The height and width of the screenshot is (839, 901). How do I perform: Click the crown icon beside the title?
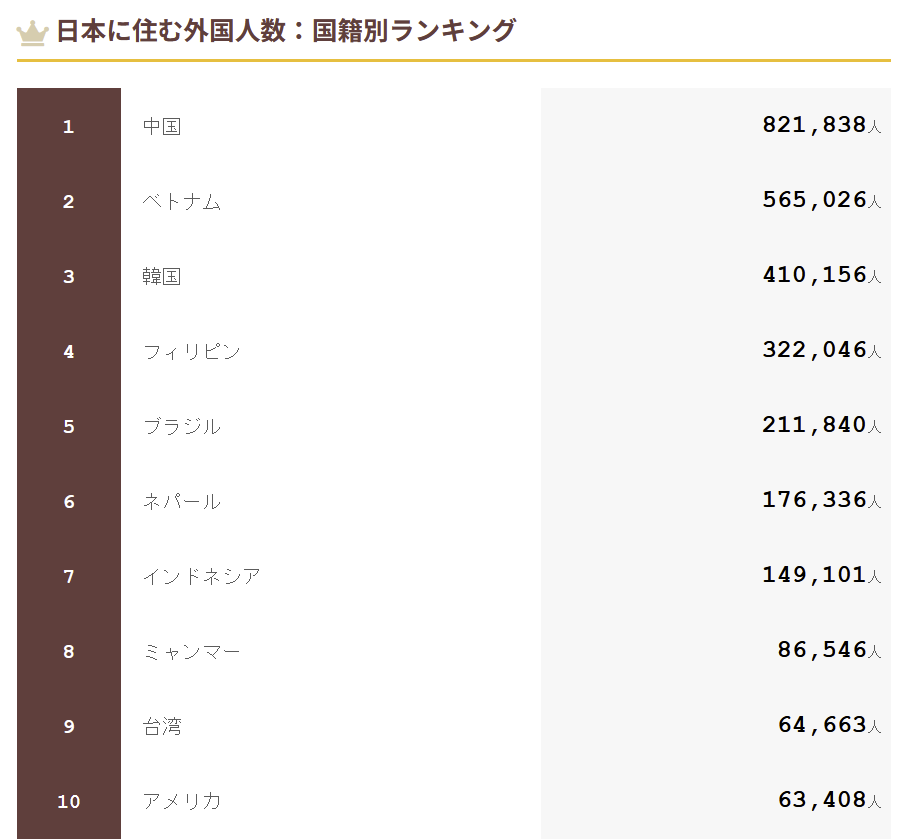pyautogui.click(x=33, y=33)
